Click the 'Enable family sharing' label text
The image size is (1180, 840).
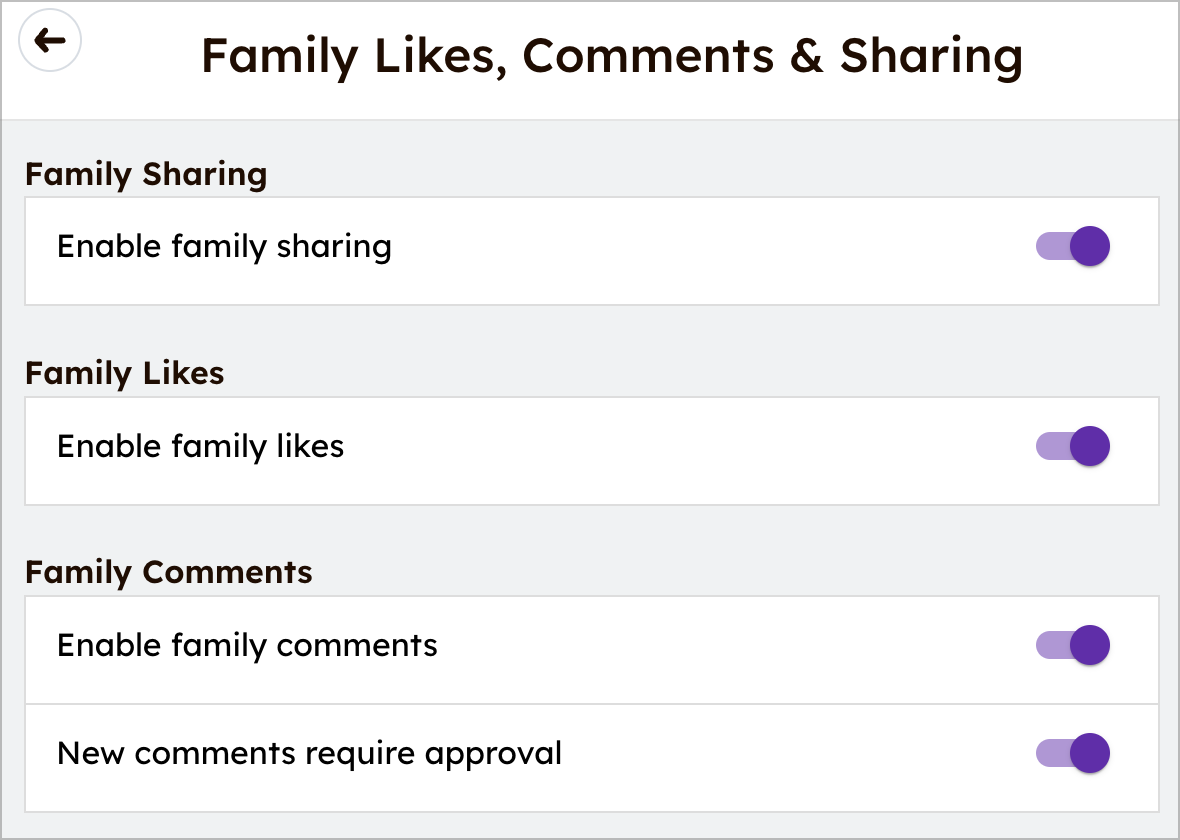[x=224, y=246]
